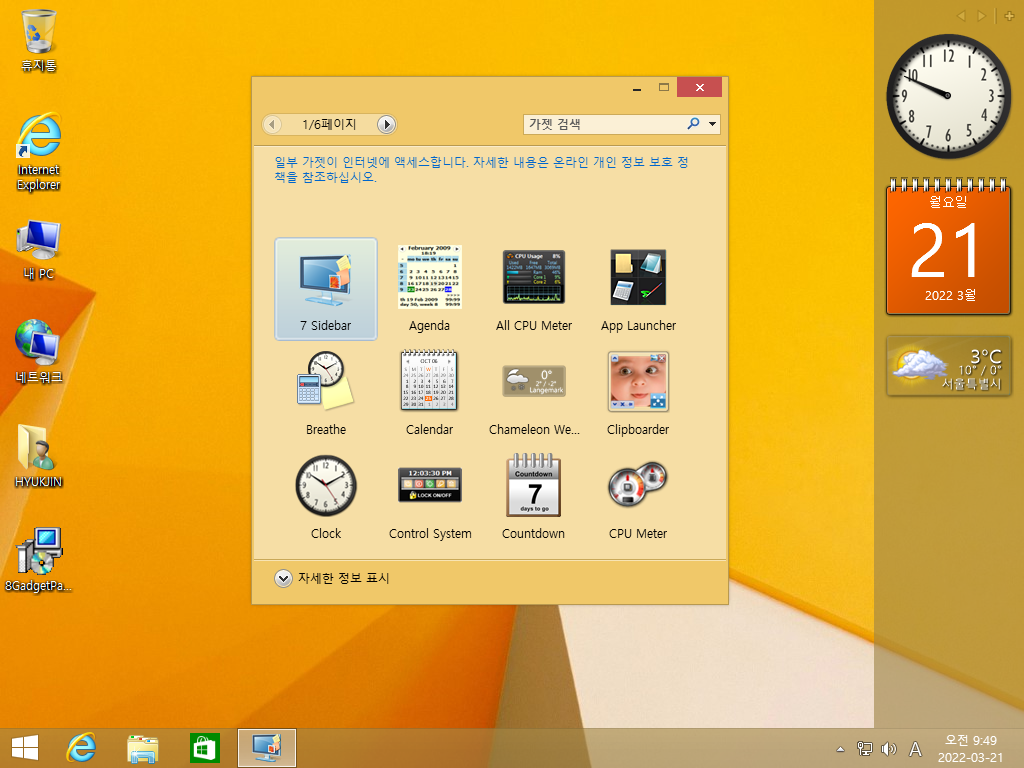
Task: Select the Calendar gadget in gallery
Action: click(429, 393)
